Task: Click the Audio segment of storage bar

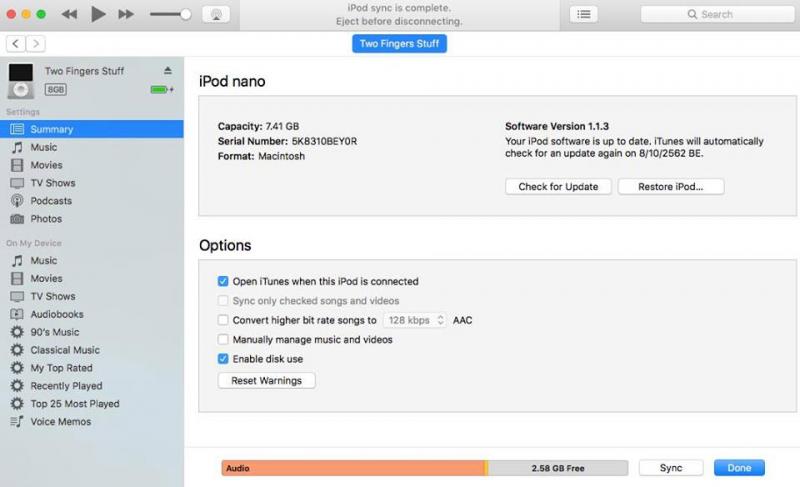Action: [353, 468]
